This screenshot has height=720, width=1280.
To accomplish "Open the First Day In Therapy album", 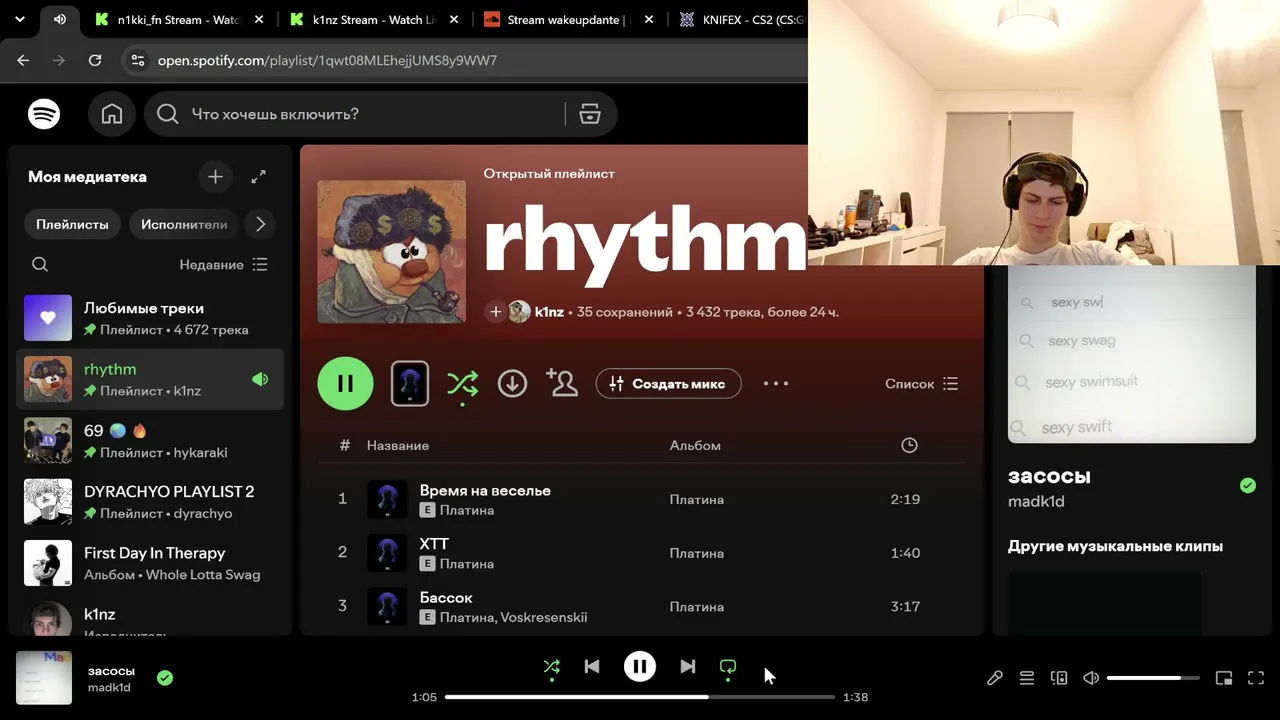I will tap(150, 563).
